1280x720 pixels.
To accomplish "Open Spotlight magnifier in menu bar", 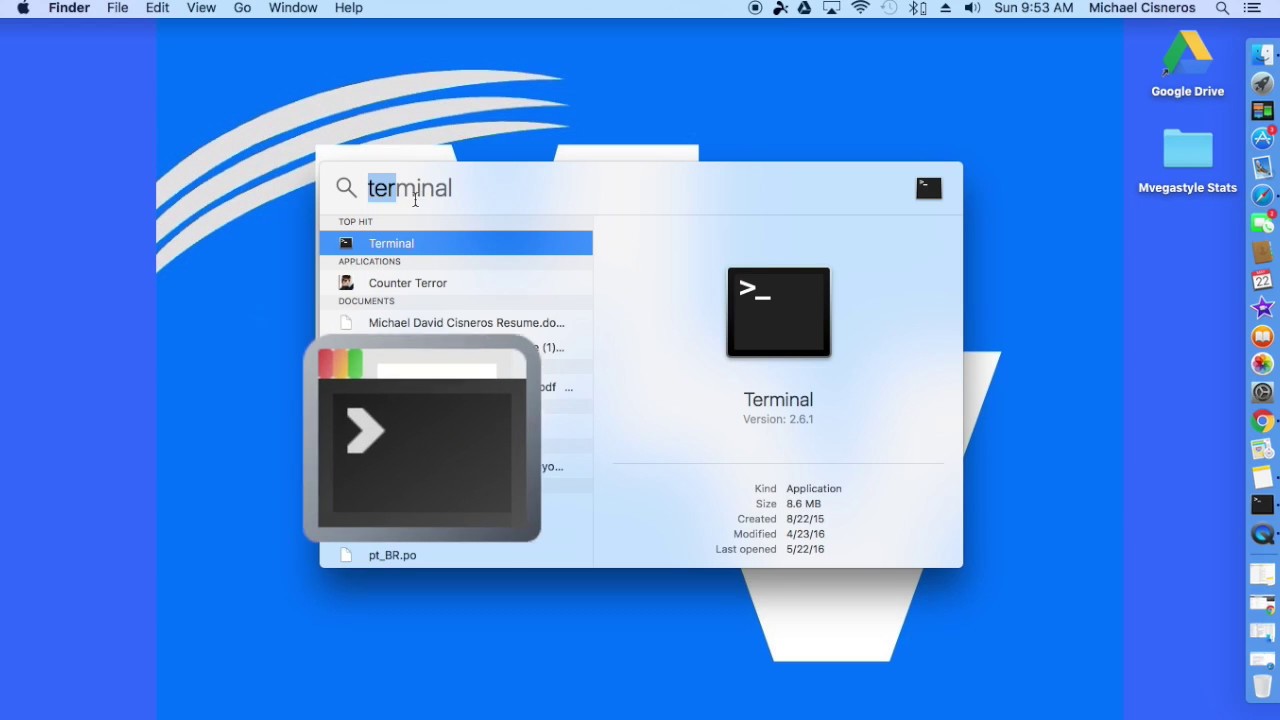I will [x=1222, y=8].
